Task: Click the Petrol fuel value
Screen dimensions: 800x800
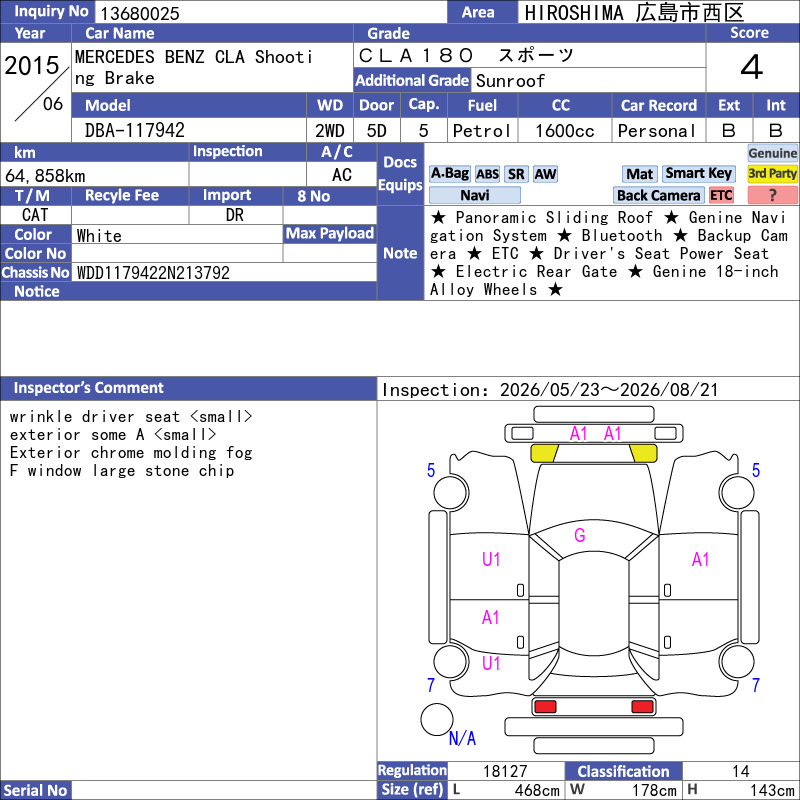Action: tap(482, 131)
